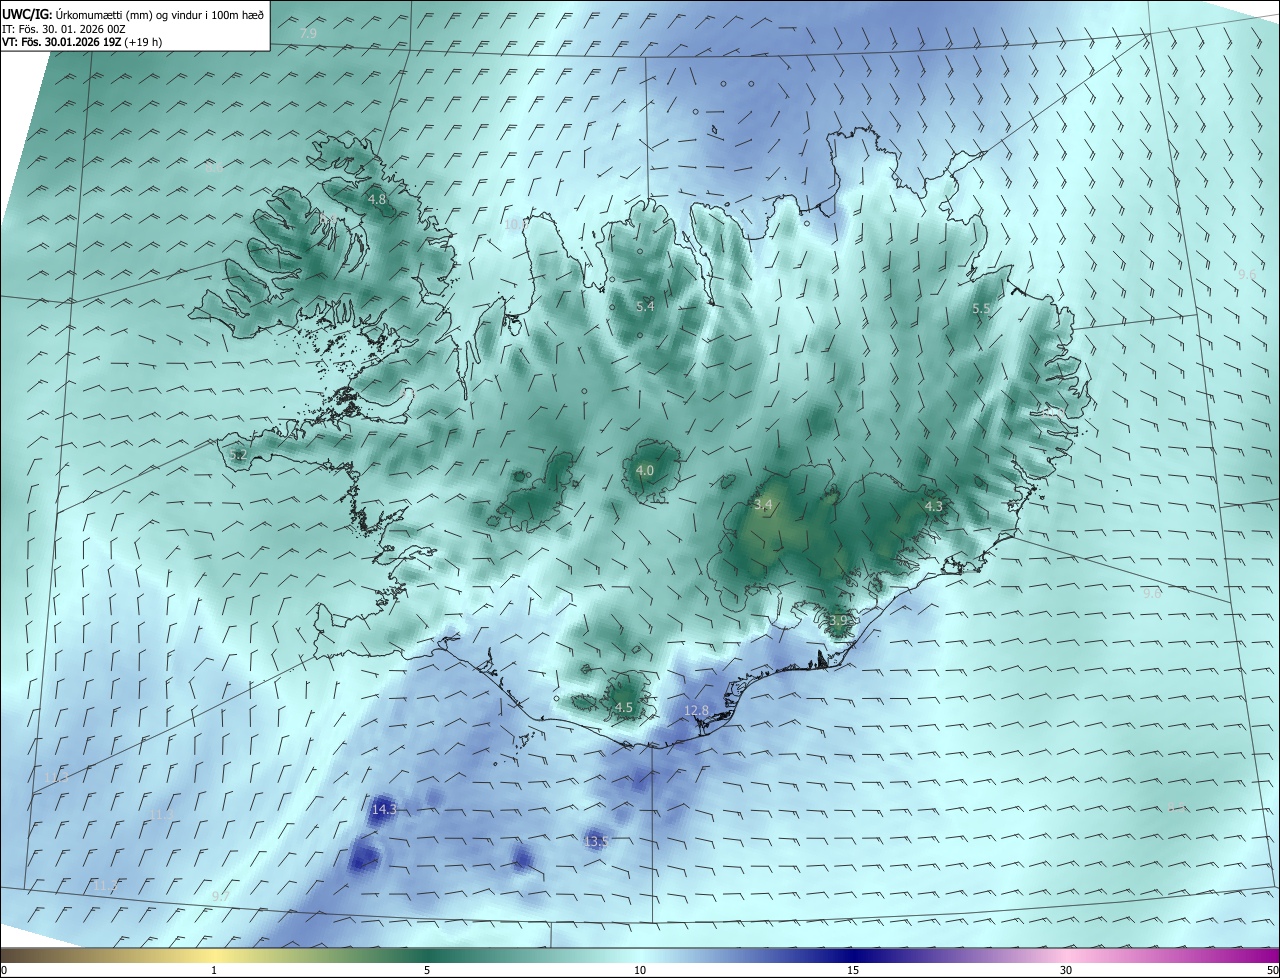Click the 4.3 value on the map
The image size is (1280, 978).
(933, 507)
